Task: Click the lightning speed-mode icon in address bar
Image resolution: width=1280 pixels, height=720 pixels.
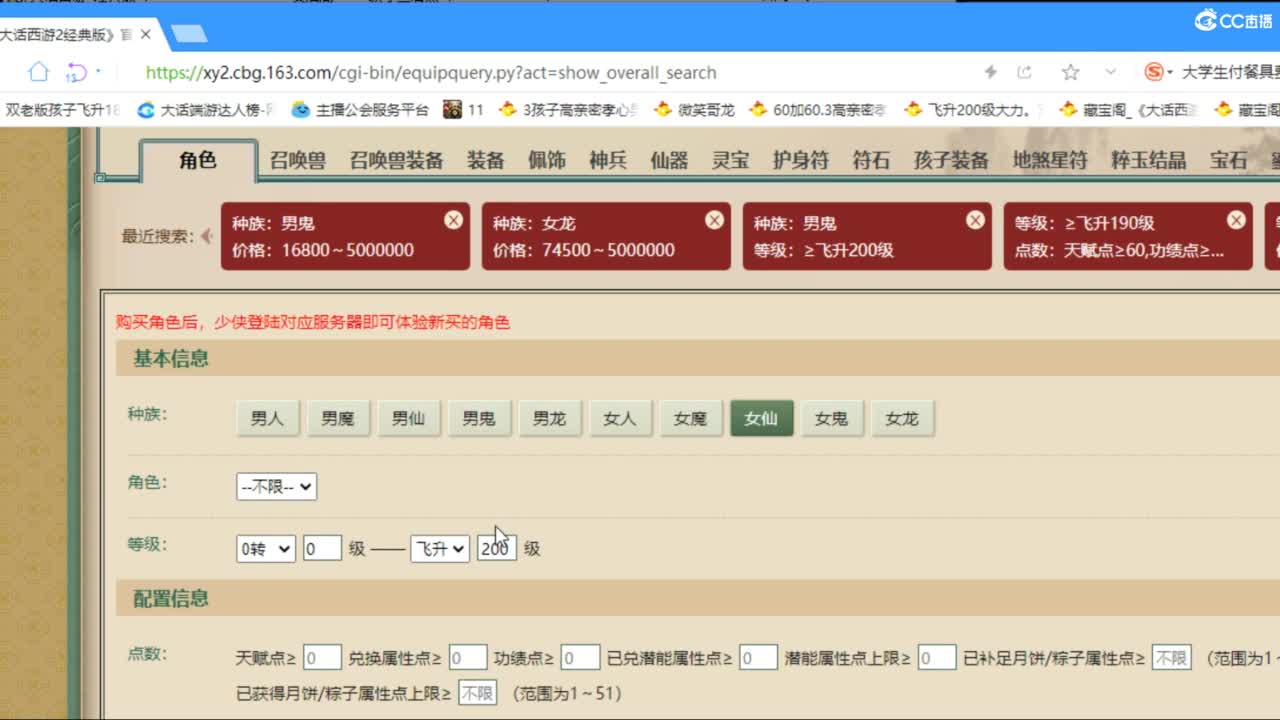Action: pyautogui.click(x=991, y=72)
